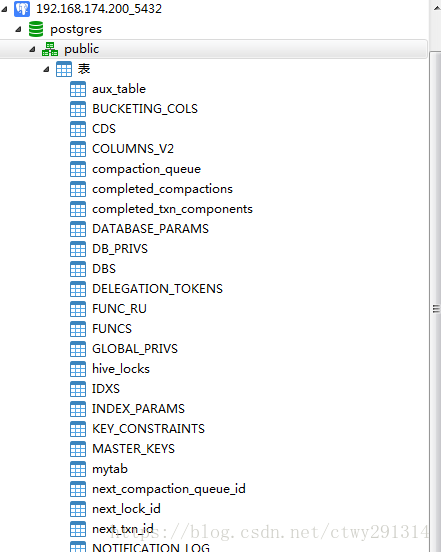The height and width of the screenshot is (552, 441).
Task: Click the next_compaction_queue_id table icon
Action: click(78, 489)
